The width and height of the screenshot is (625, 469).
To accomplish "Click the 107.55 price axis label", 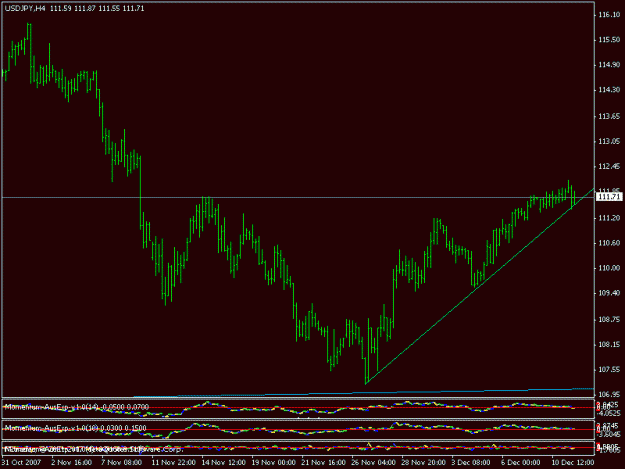I will tap(609, 370).
